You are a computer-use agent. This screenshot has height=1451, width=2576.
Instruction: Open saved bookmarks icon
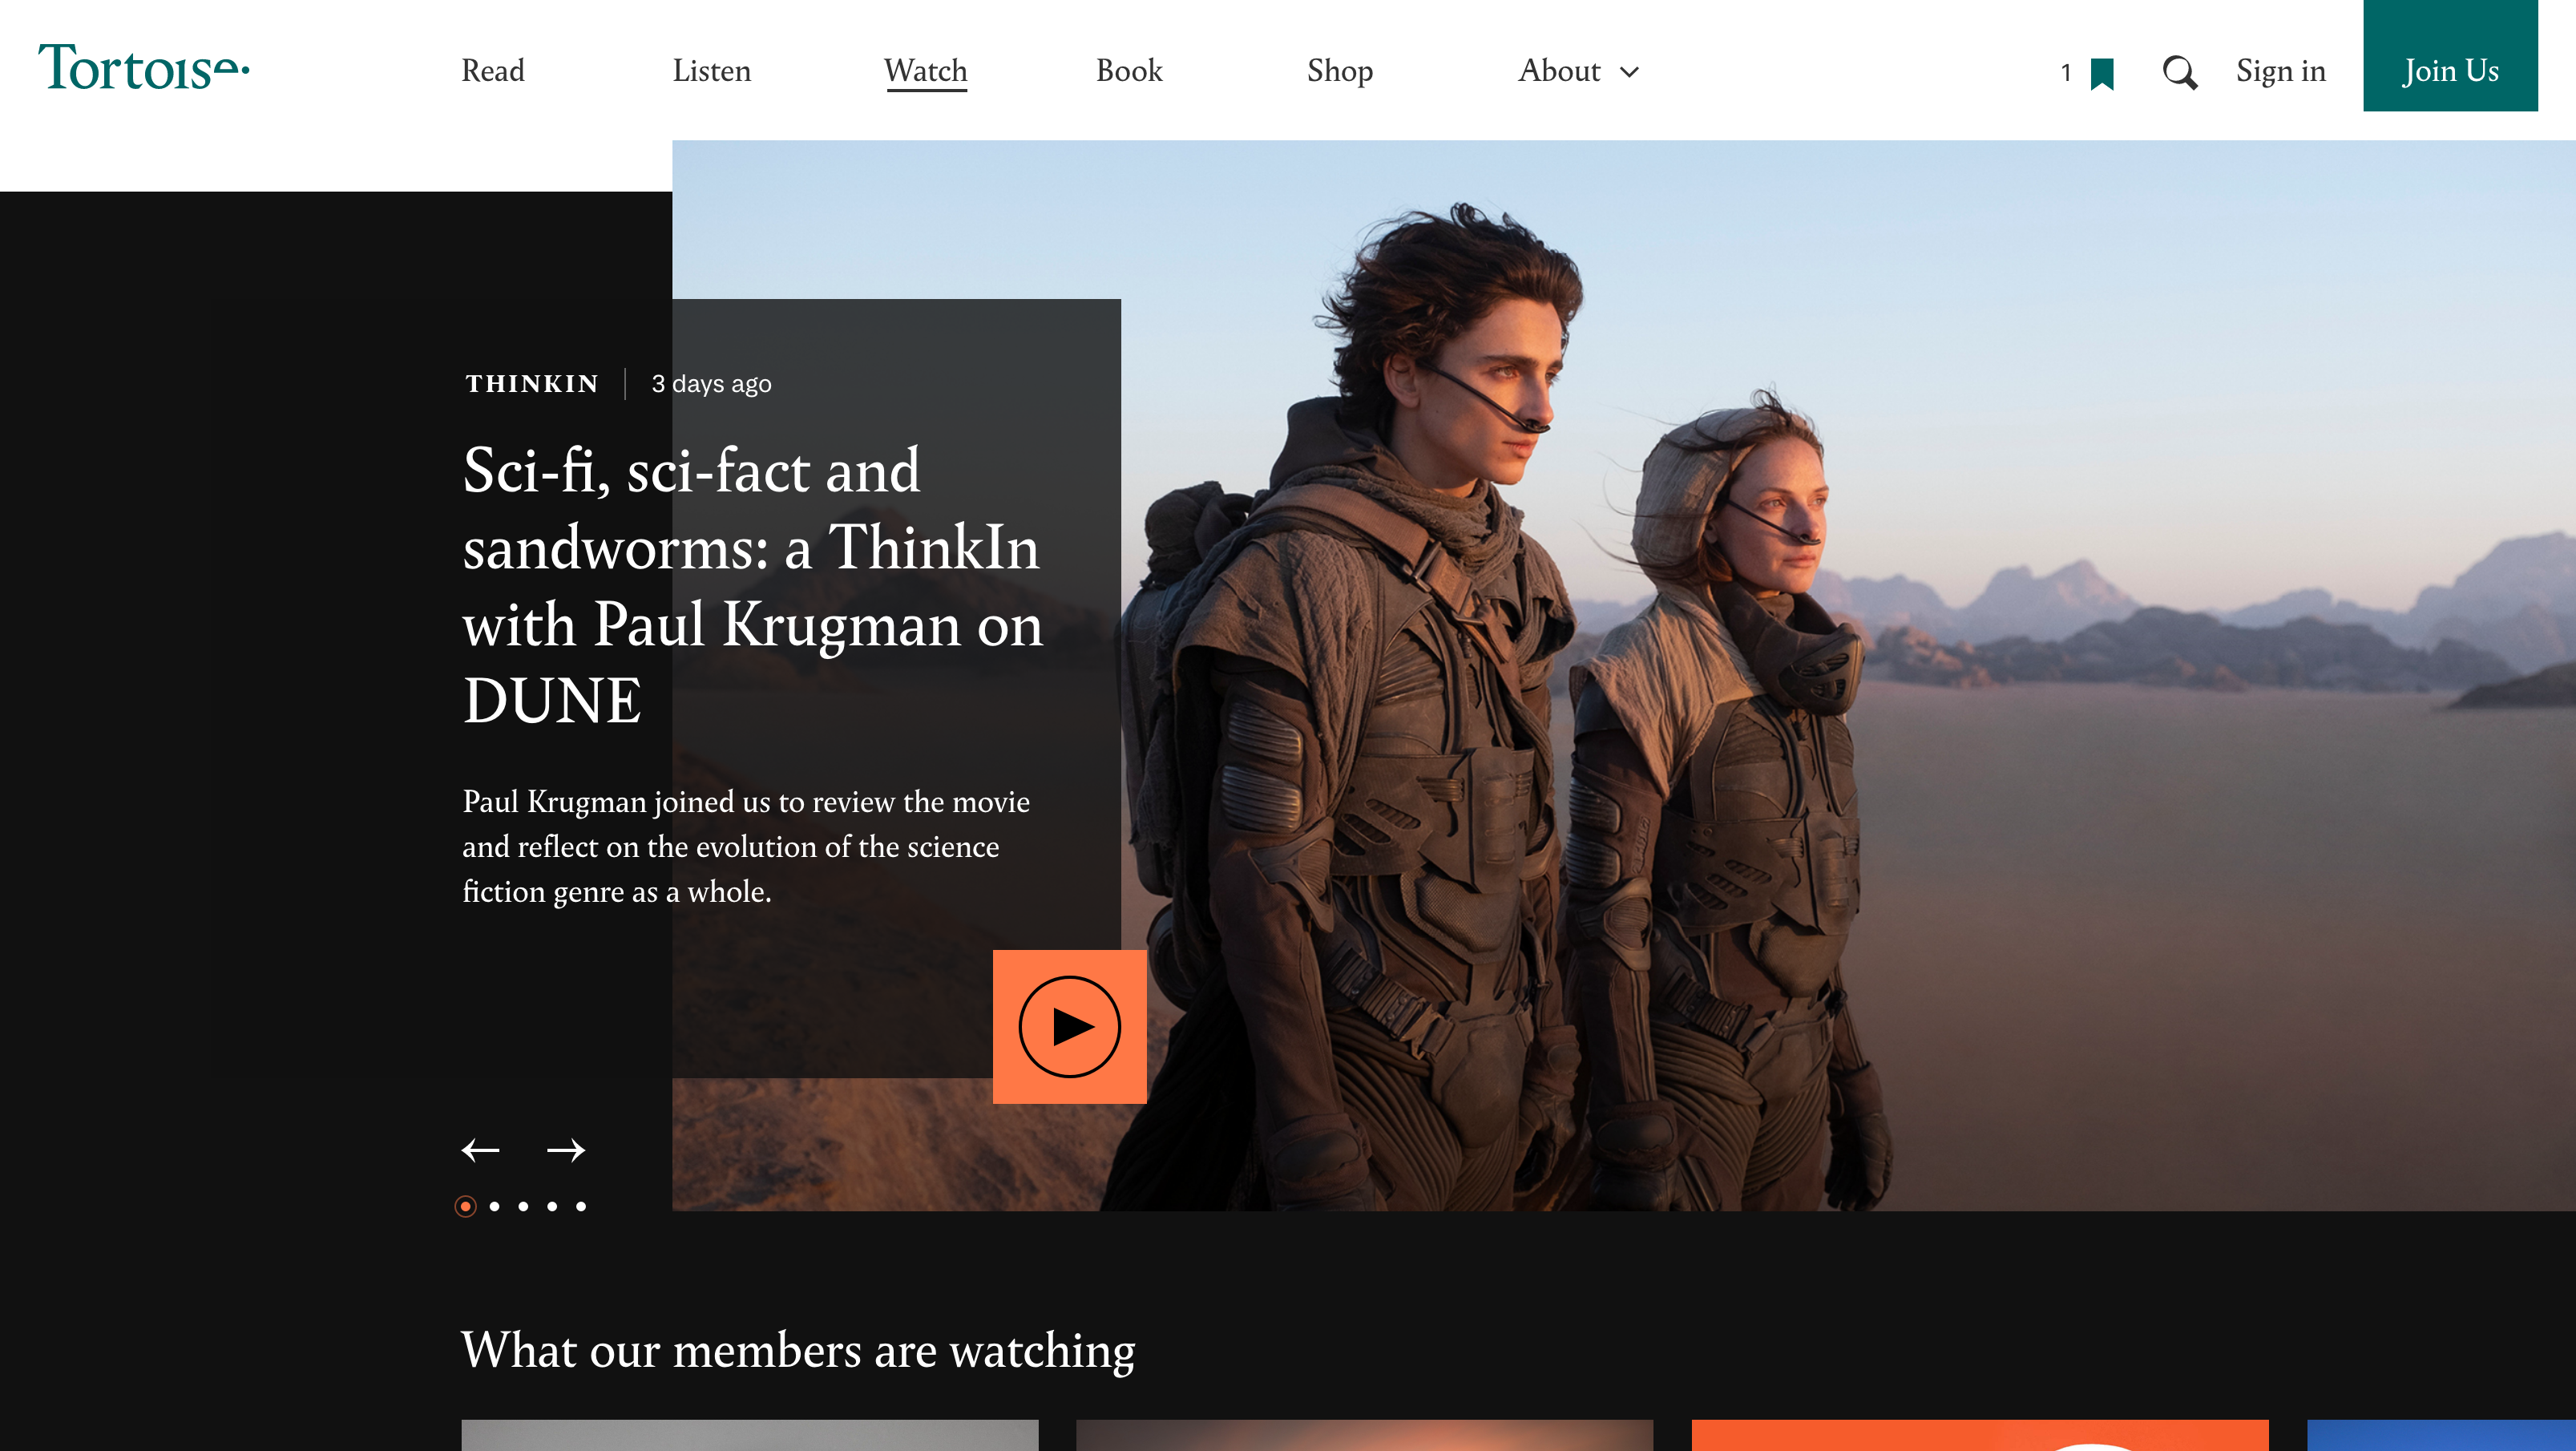2102,73
